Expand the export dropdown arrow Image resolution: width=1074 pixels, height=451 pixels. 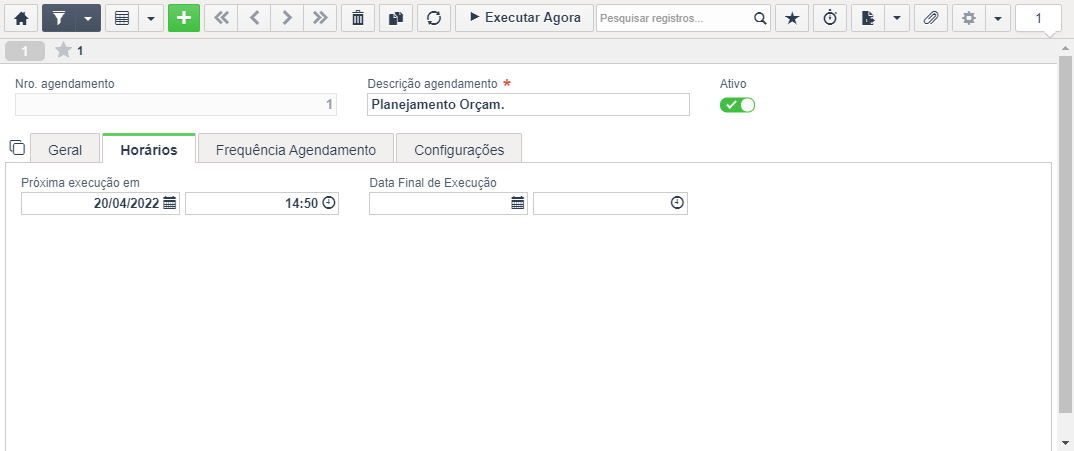coord(897,19)
